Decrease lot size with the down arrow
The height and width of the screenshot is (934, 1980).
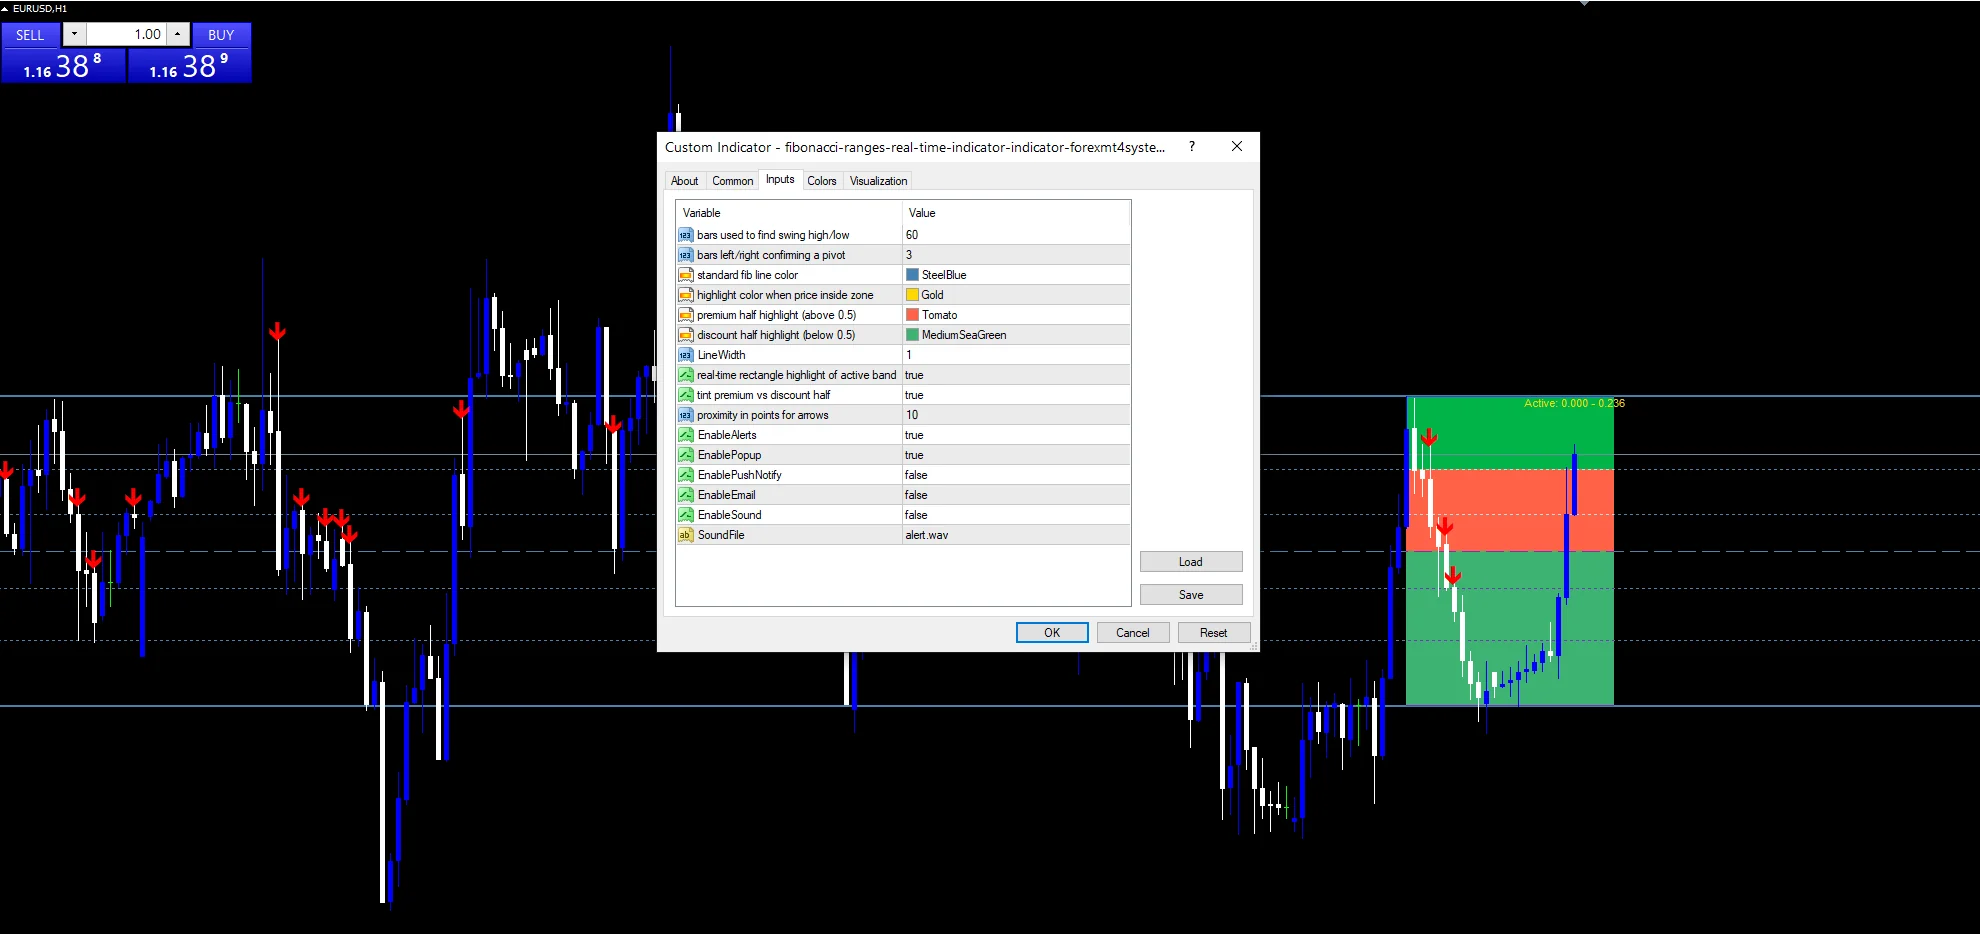(x=74, y=34)
